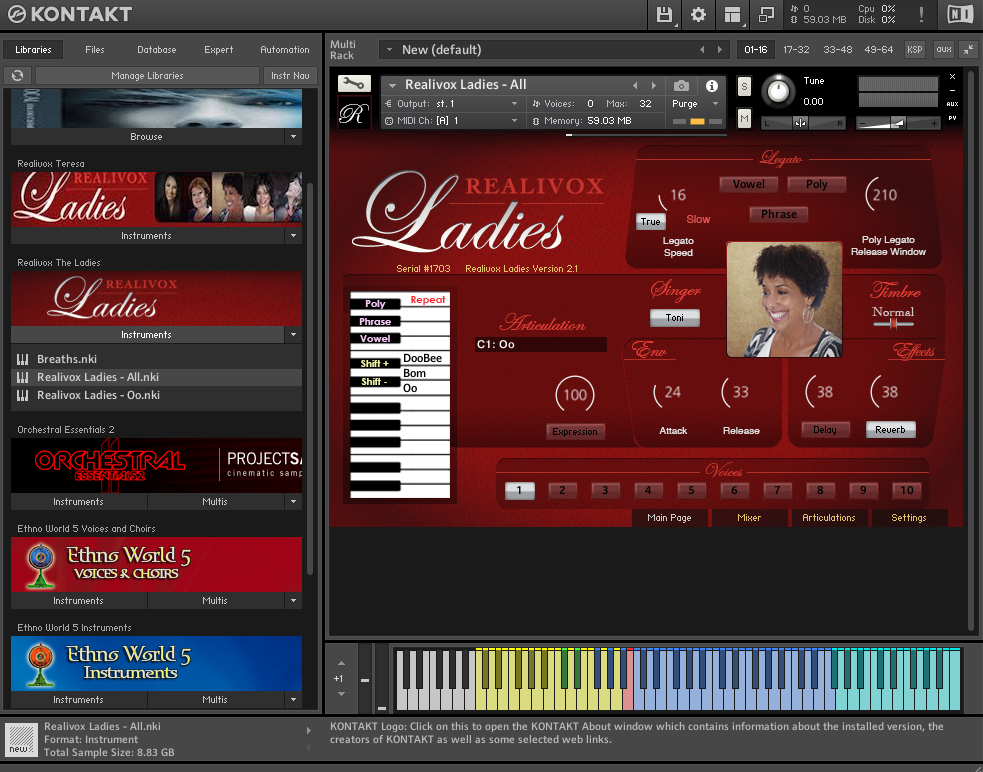Open Realivox The Ladies Instruments dropdown arrow
The image size is (983, 772).
click(293, 335)
